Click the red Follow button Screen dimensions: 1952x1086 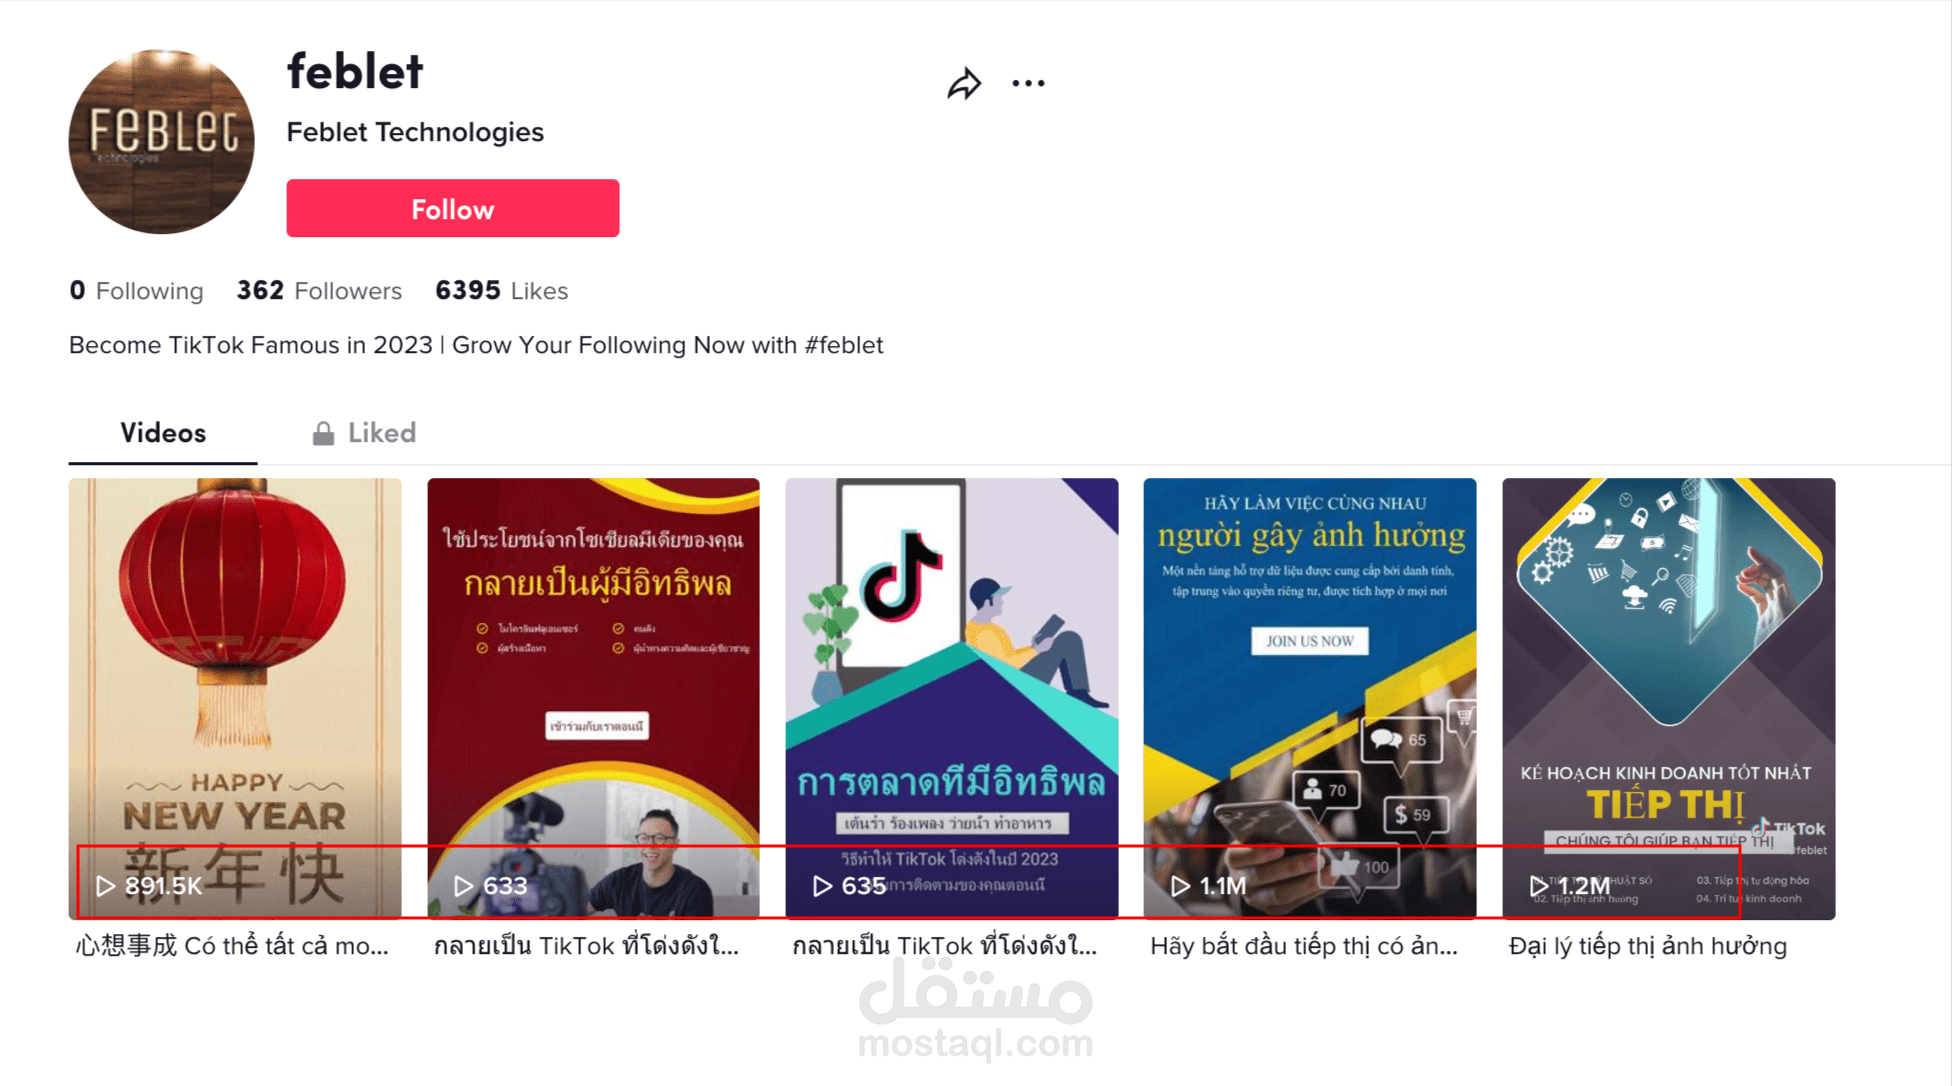click(453, 208)
